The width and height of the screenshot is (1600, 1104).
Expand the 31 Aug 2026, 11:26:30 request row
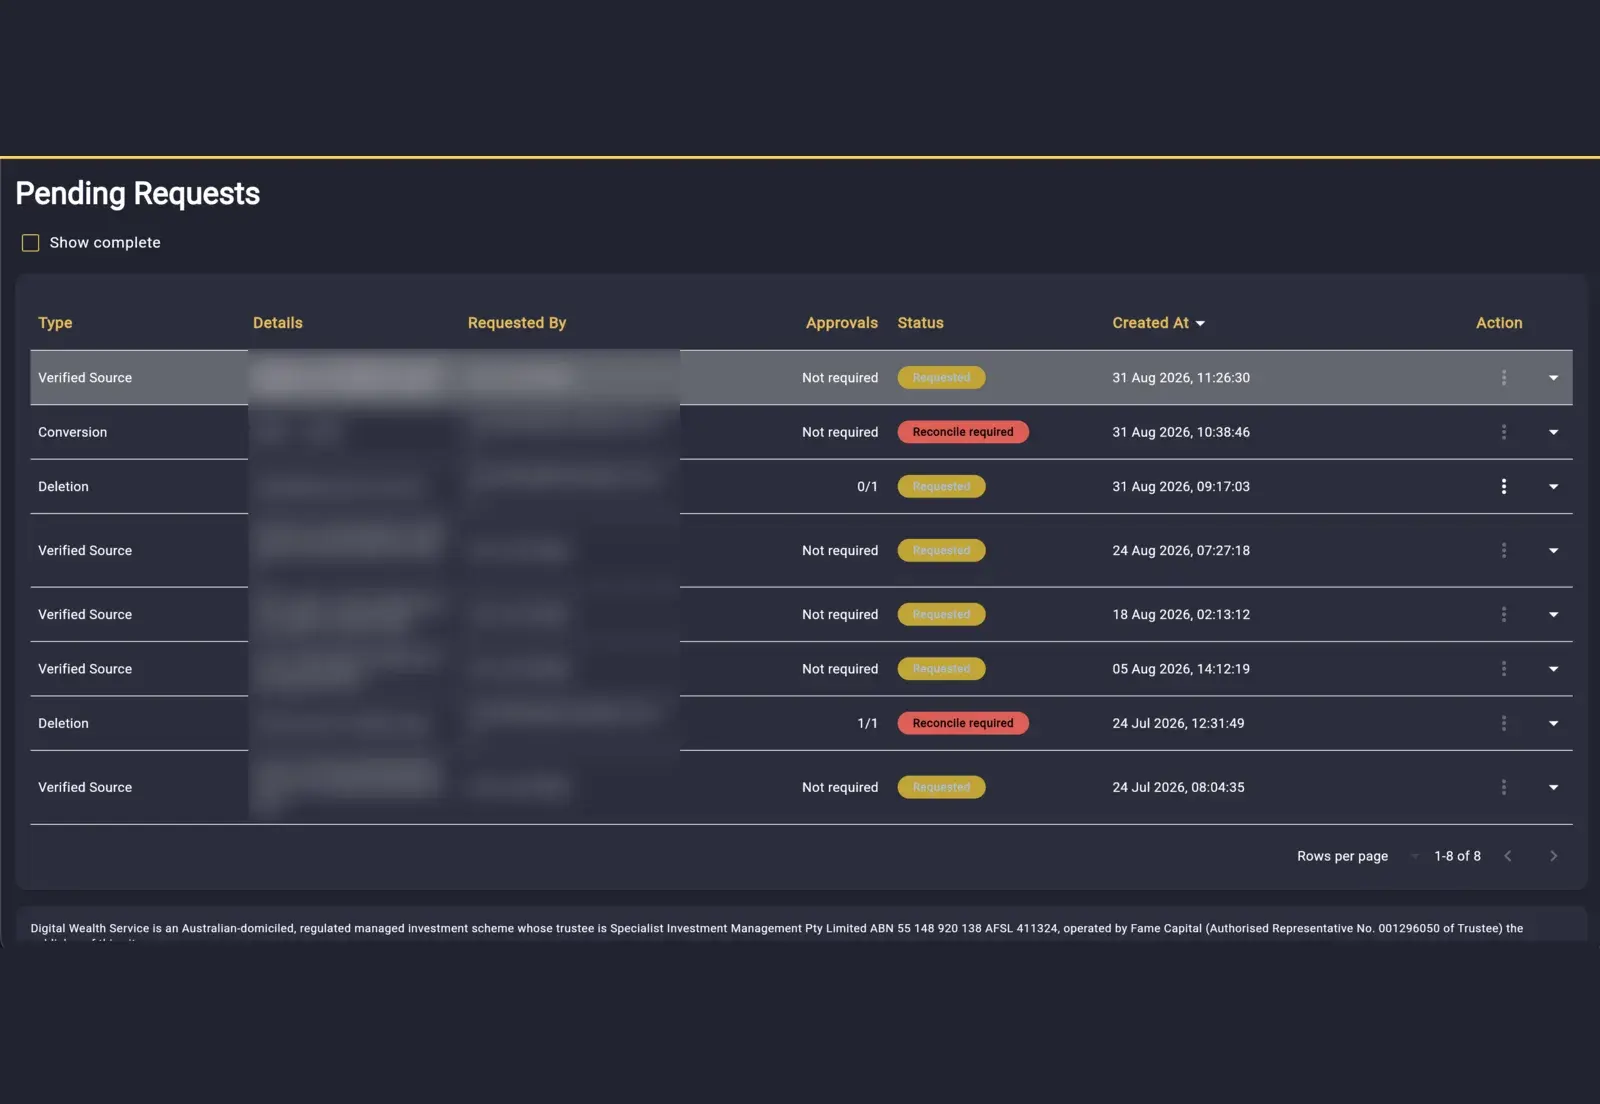(x=1553, y=378)
